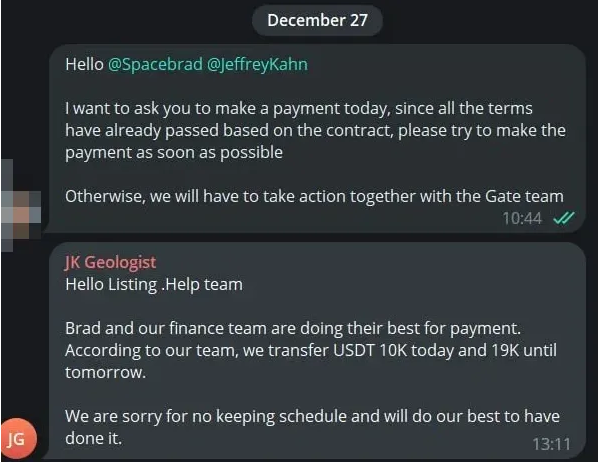Screen dimensions: 598x462
Task: Click the JK Geologist sender name
Action: [x=111, y=262]
